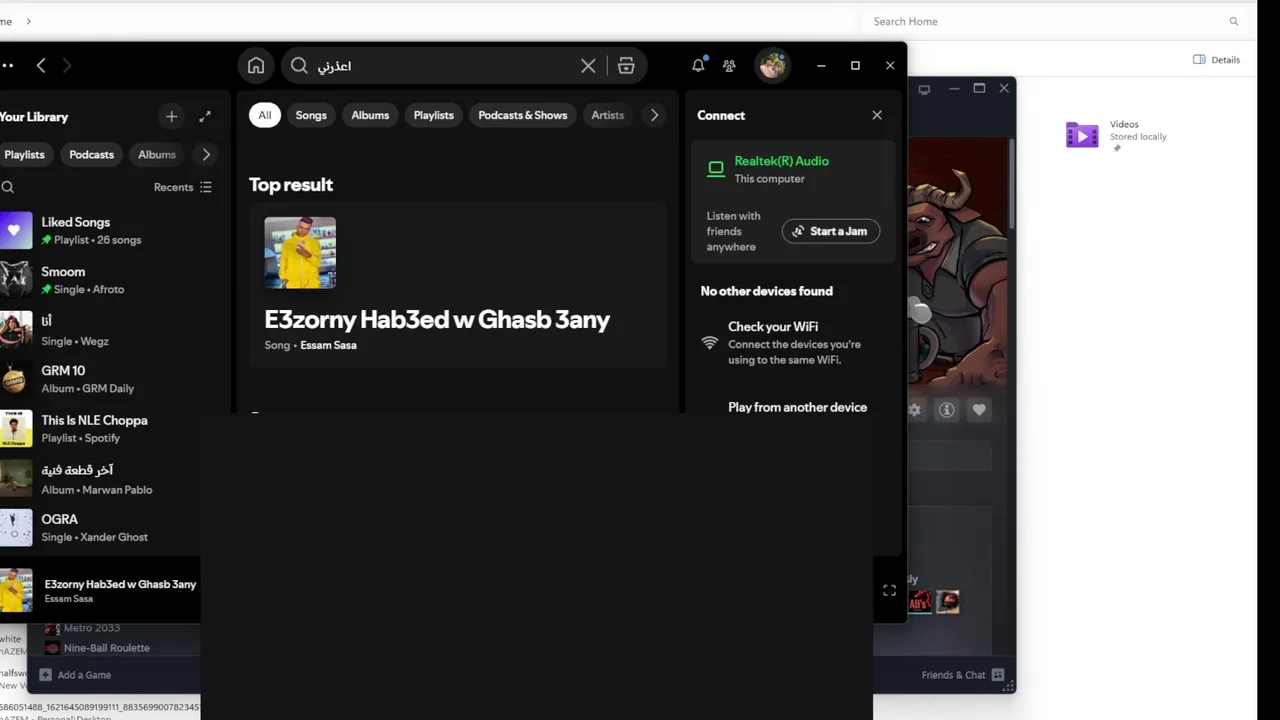1280x720 pixels.
Task: Select Metro 2033 in Steam list
Action: 91,628
